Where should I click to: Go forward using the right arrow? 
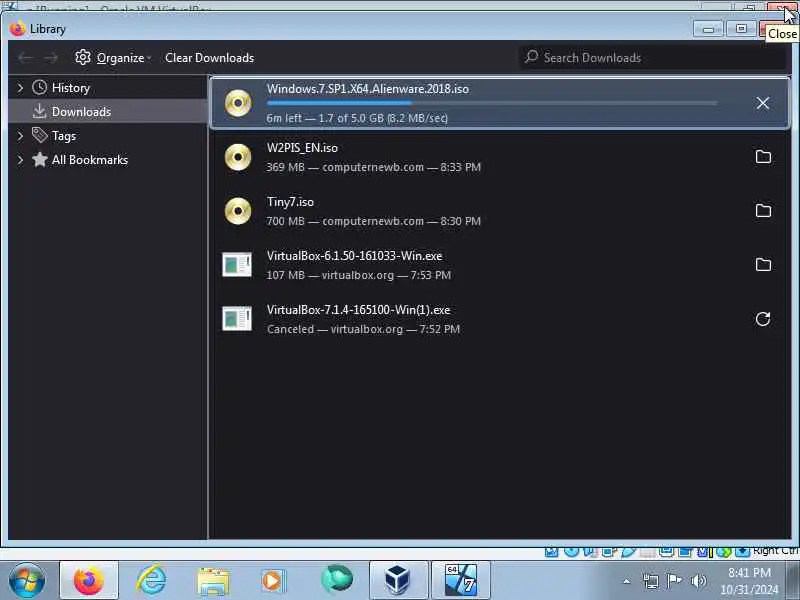click(x=51, y=58)
